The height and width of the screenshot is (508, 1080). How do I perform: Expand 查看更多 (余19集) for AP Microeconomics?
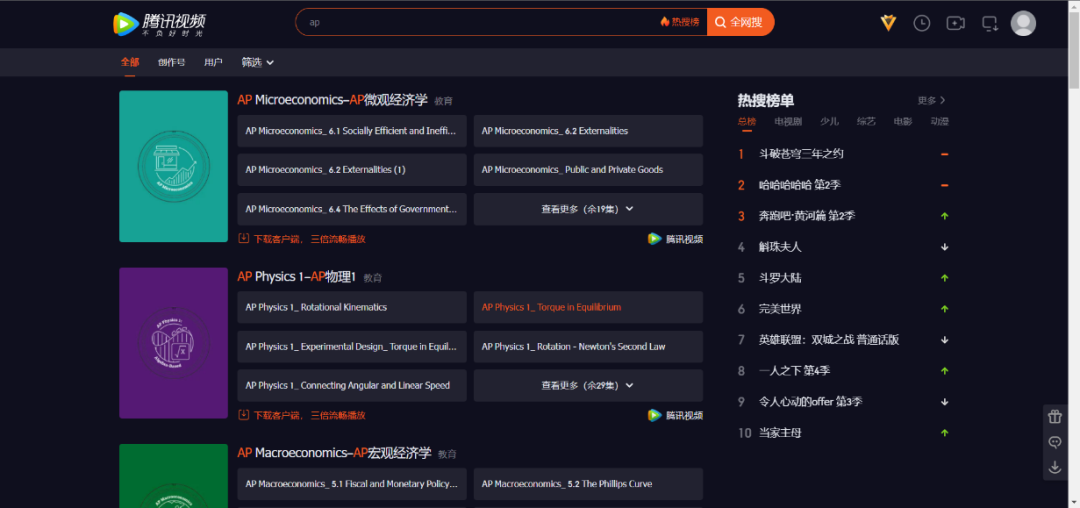pos(588,209)
